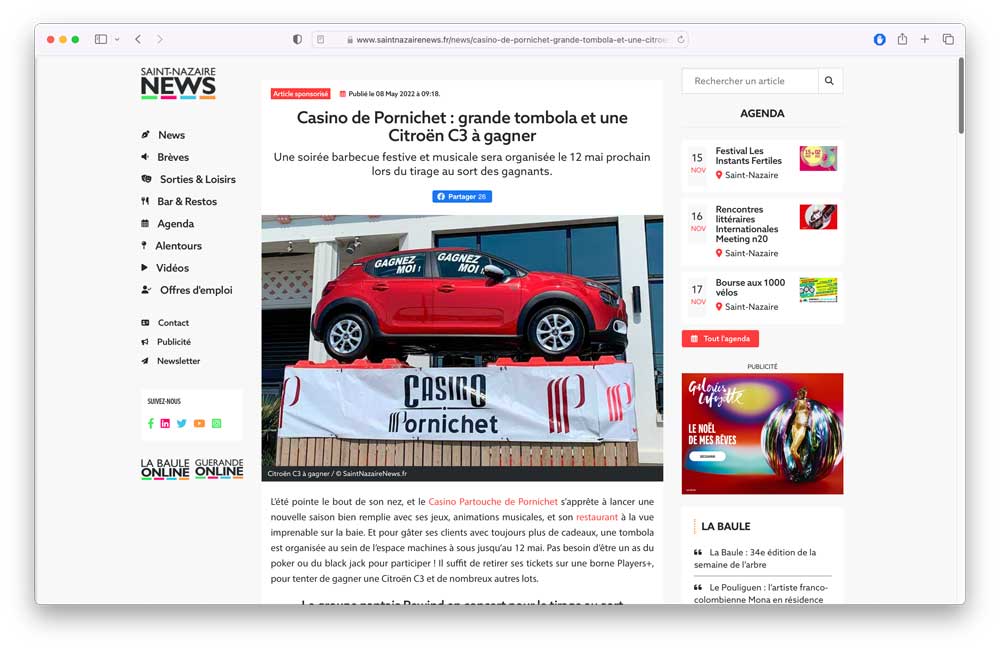Open the Facebook icon under Suivez-nous
Image resolution: width=1000 pixels, height=650 pixels.
pyautogui.click(x=150, y=422)
